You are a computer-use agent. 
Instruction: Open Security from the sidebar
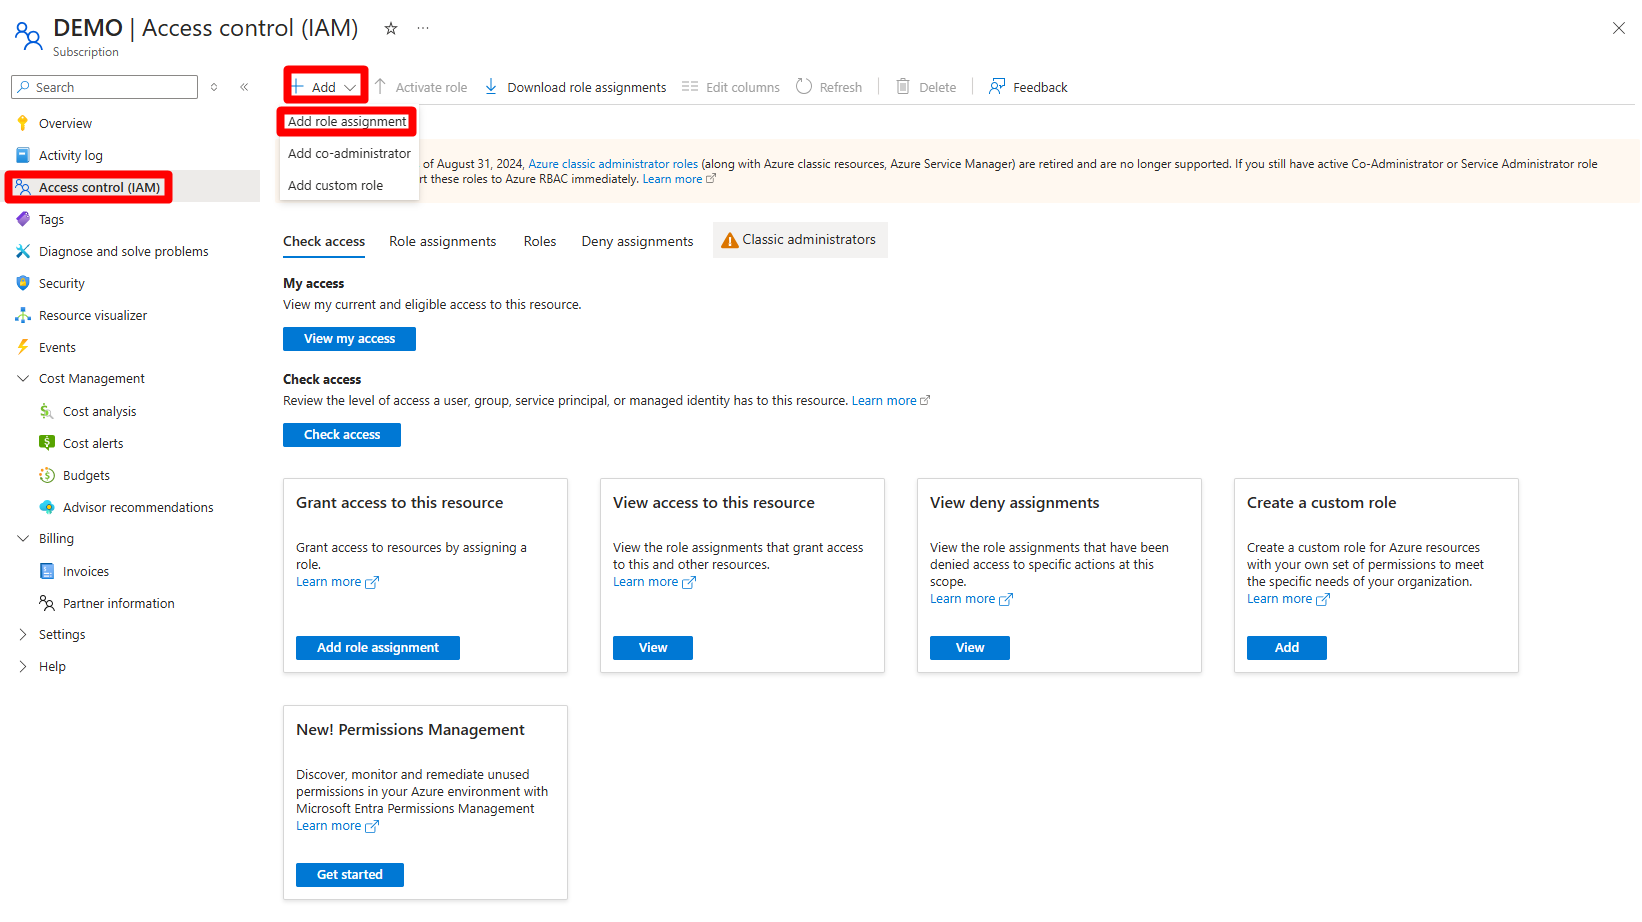(x=62, y=283)
